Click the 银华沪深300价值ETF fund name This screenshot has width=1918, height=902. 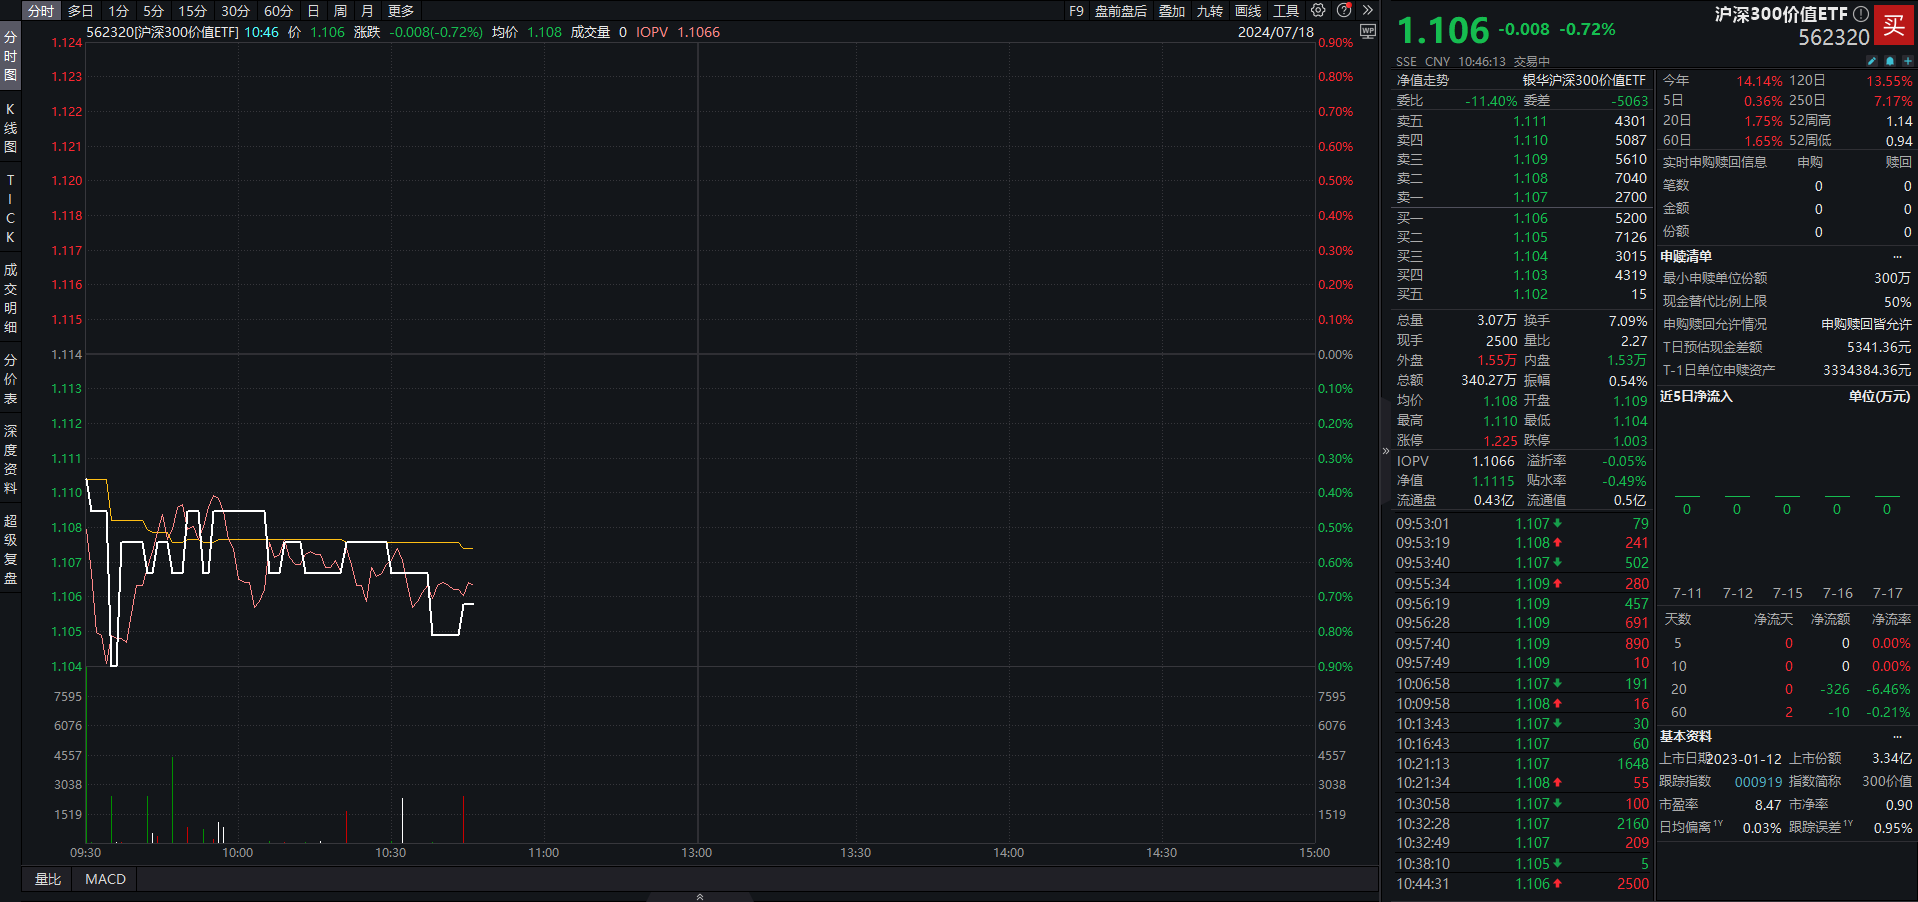pos(1584,80)
